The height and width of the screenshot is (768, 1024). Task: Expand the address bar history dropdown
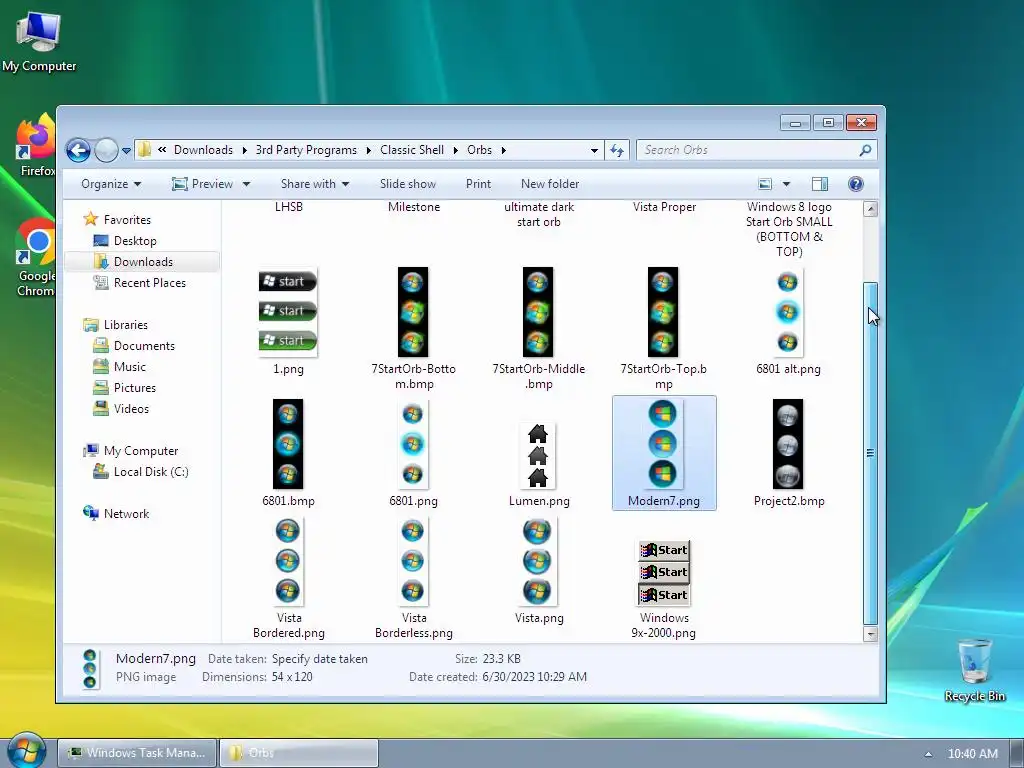594,150
